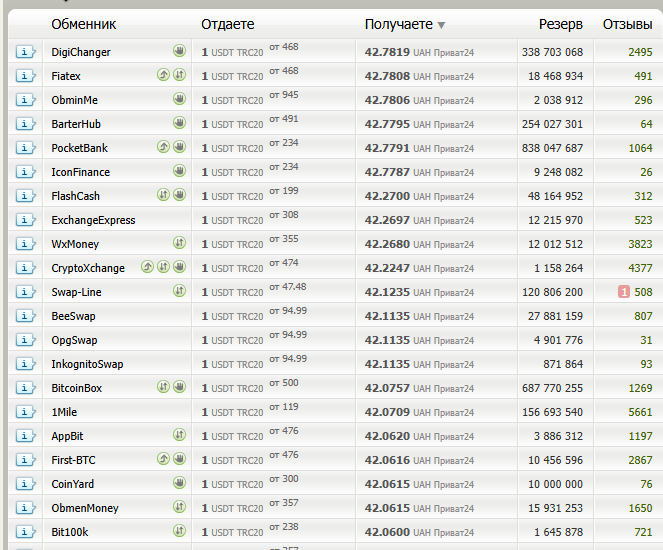Open the 2495 reviews of DigiChanger
Screen dimensions: 663x550
[x=640, y=52]
